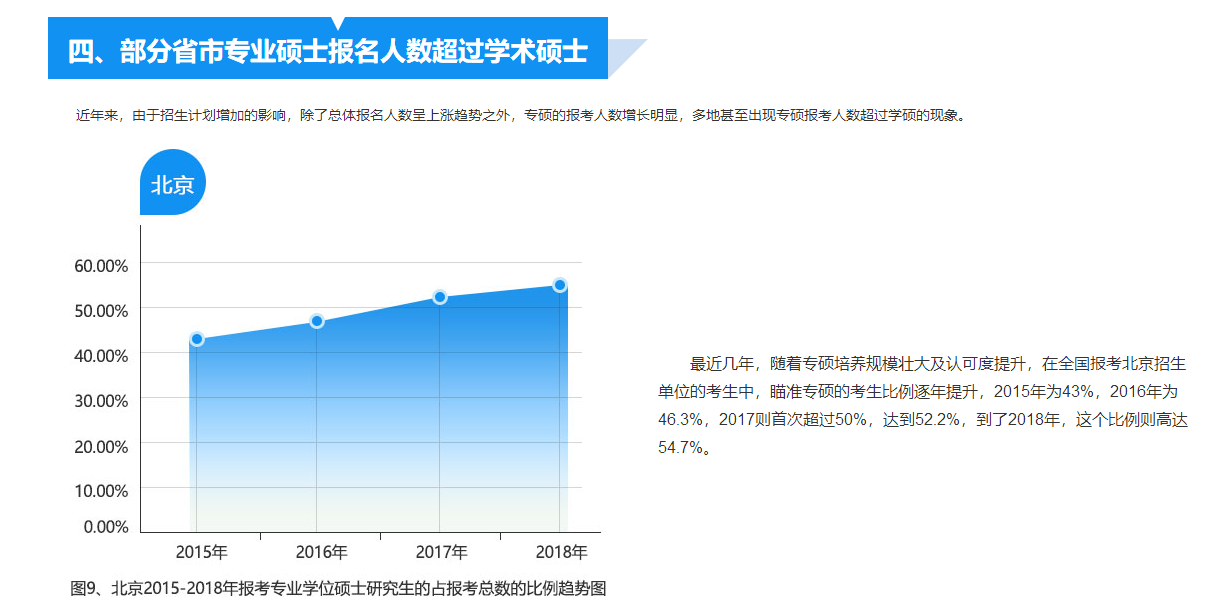
Task: Select the 2017 data point marker
Action: click(x=439, y=297)
